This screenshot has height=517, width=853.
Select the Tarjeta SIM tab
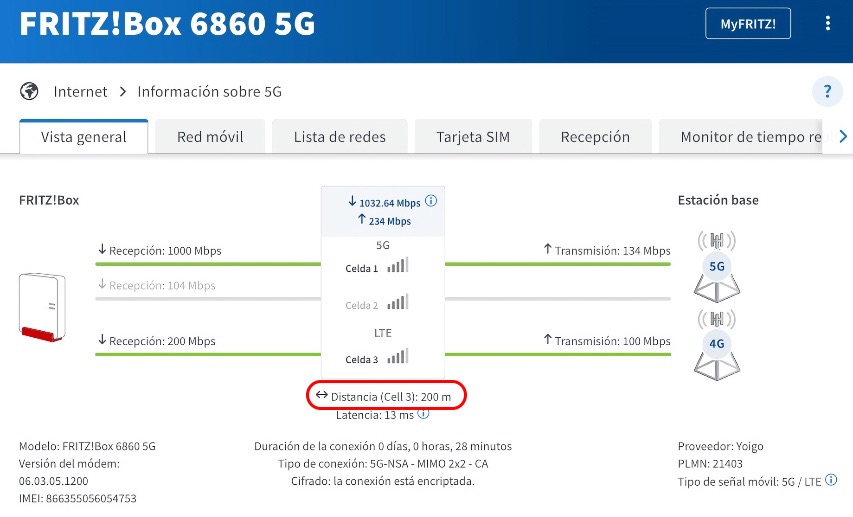point(473,137)
